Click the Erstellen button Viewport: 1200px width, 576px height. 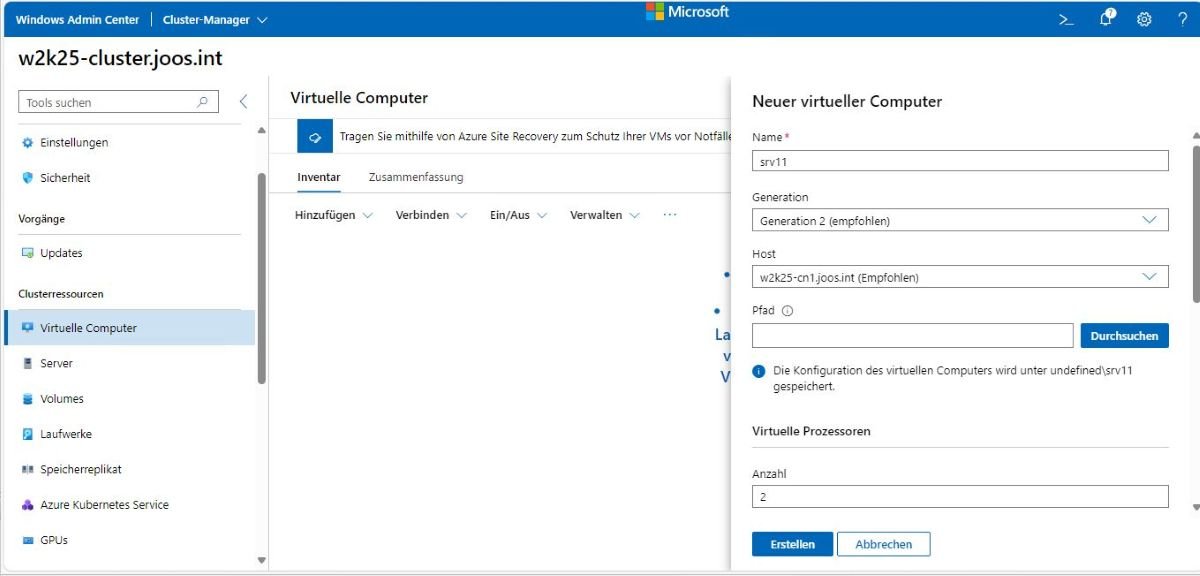(792, 544)
